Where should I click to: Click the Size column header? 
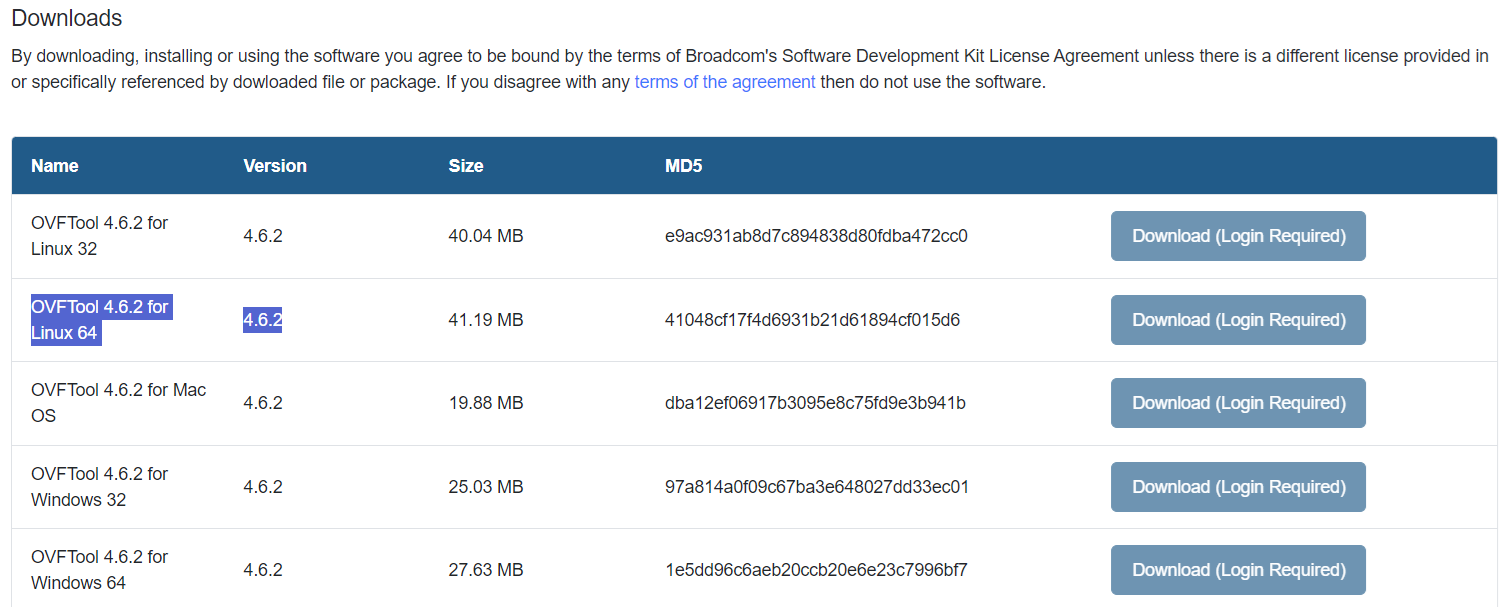pos(466,166)
